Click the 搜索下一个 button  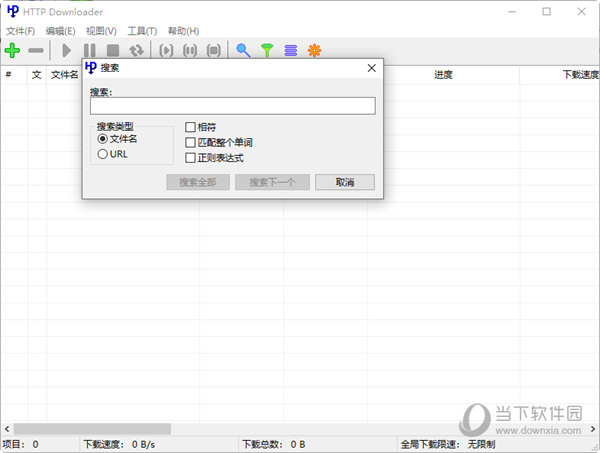(x=272, y=182)
